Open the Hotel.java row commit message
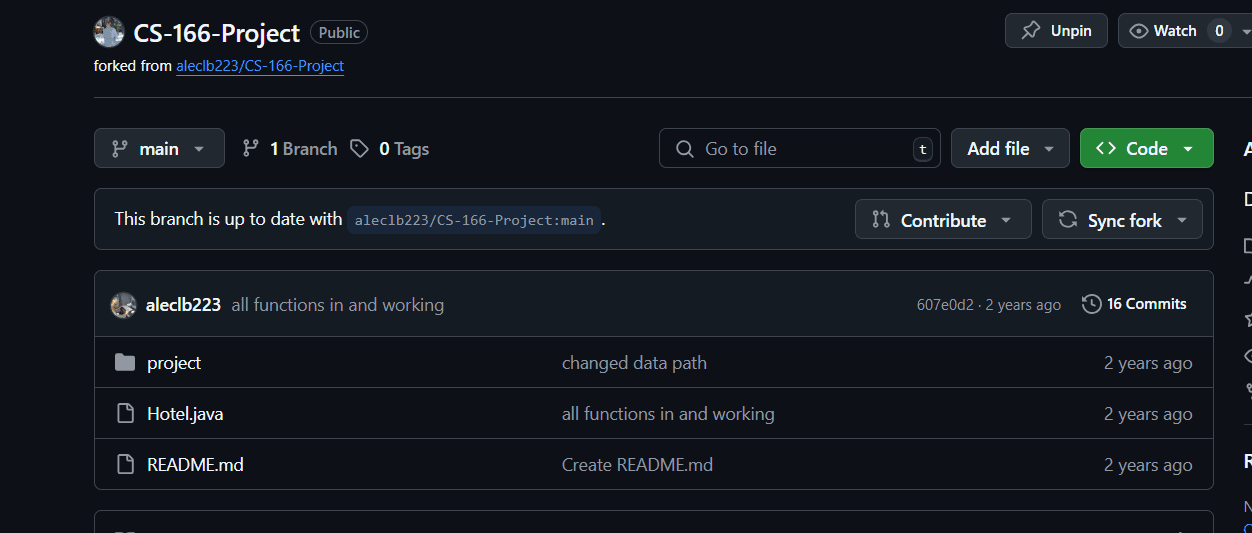Screen dimensions: 1252x533 tap(668, 414)
